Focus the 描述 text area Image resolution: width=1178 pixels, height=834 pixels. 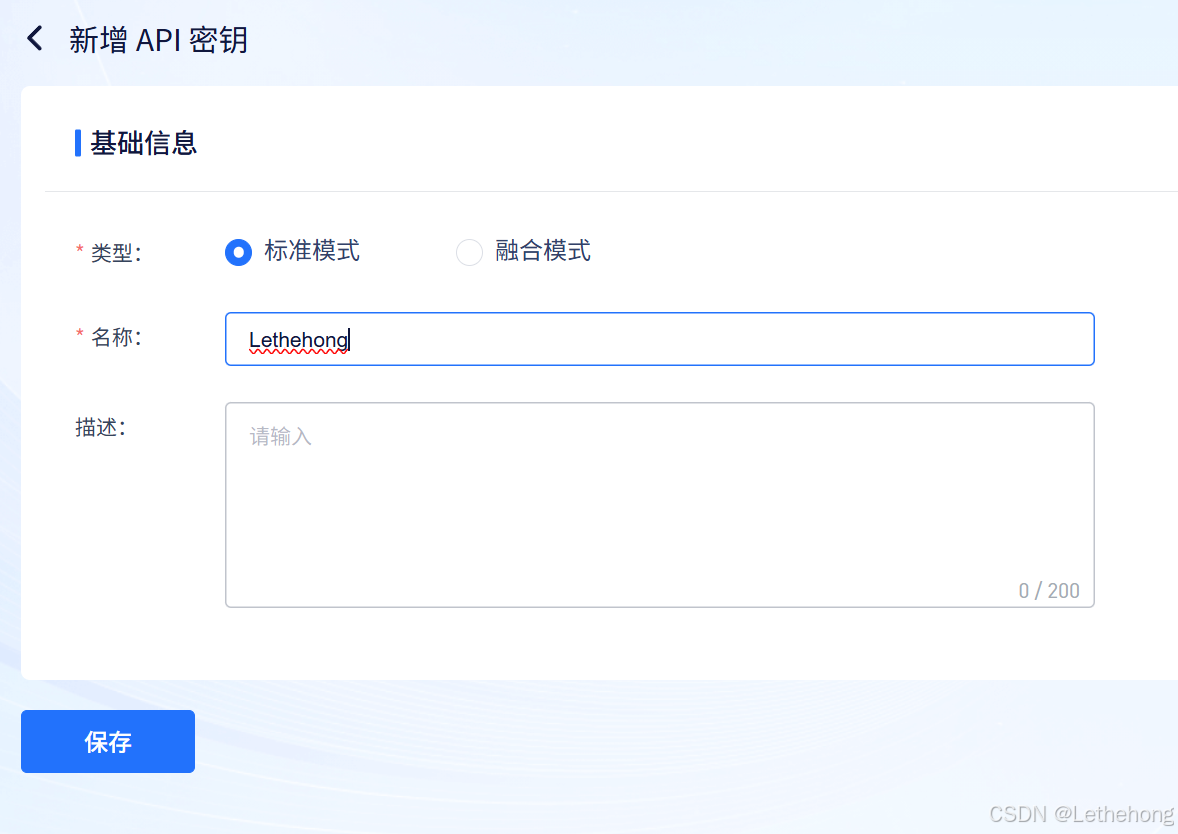[x=660, y=505]
